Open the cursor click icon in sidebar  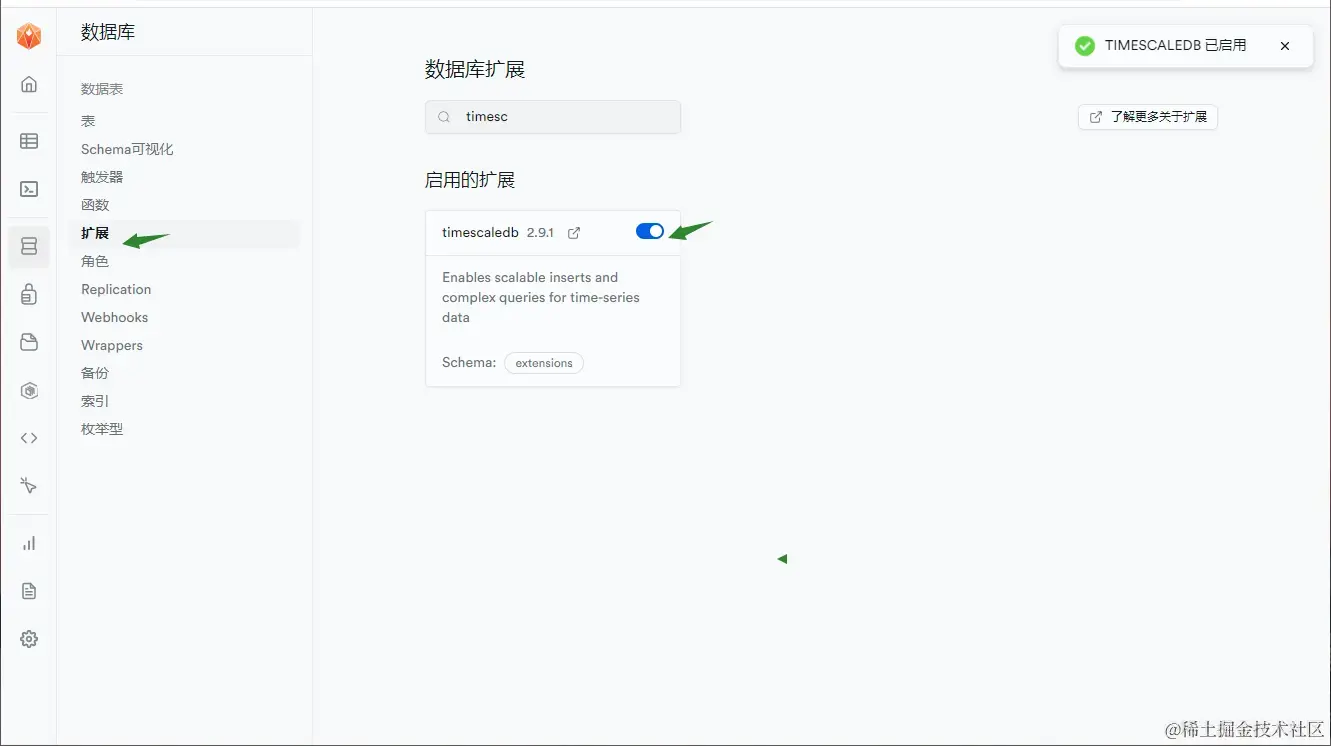click(x=29, y=486)
